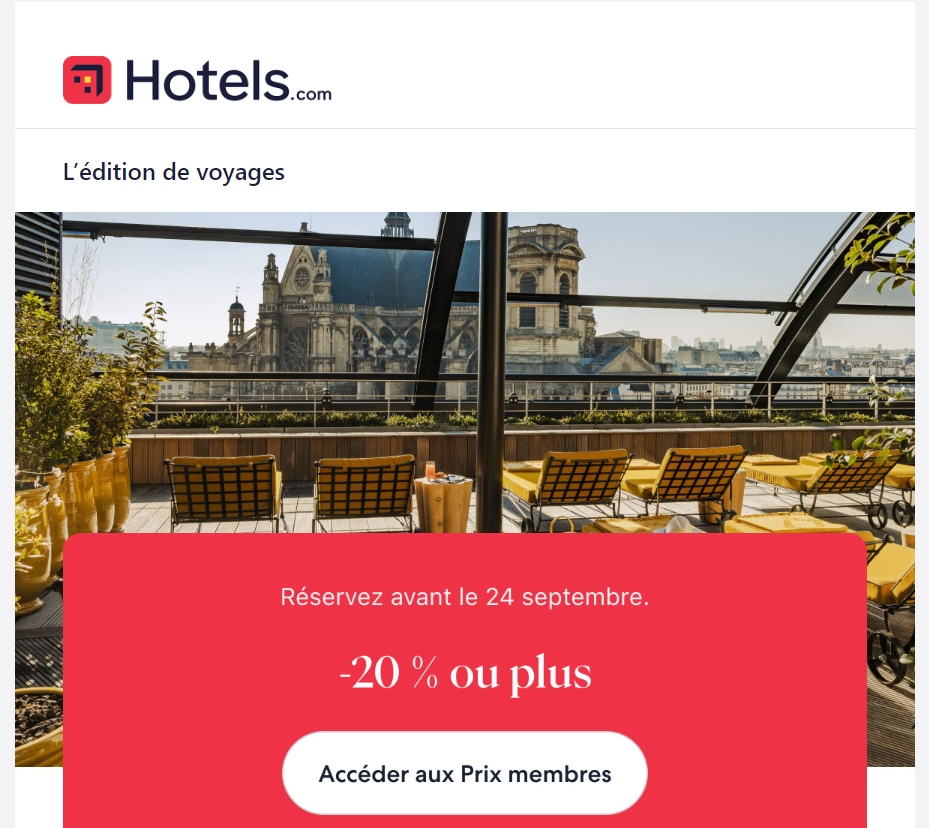929x828 pixels.
Task: Click the black central pillar in photo
Action: click(493, 372)
